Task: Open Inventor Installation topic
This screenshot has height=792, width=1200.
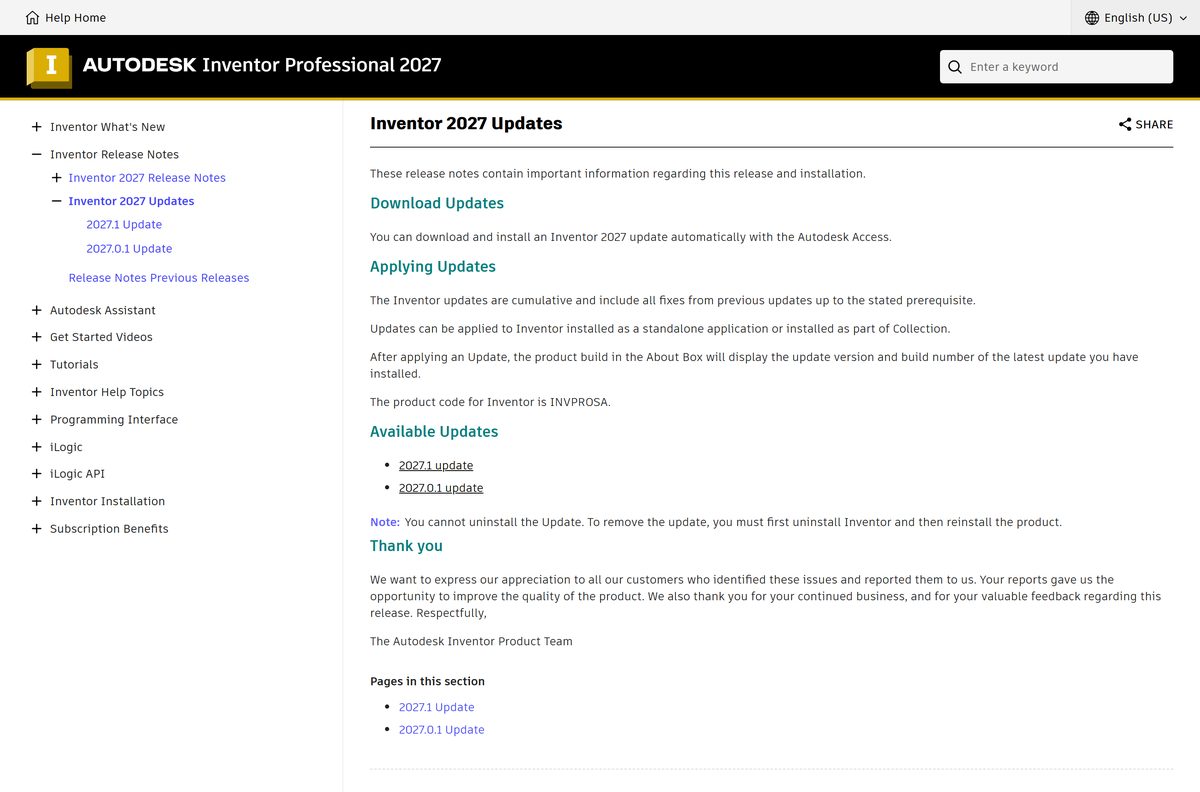Action: 107,501
